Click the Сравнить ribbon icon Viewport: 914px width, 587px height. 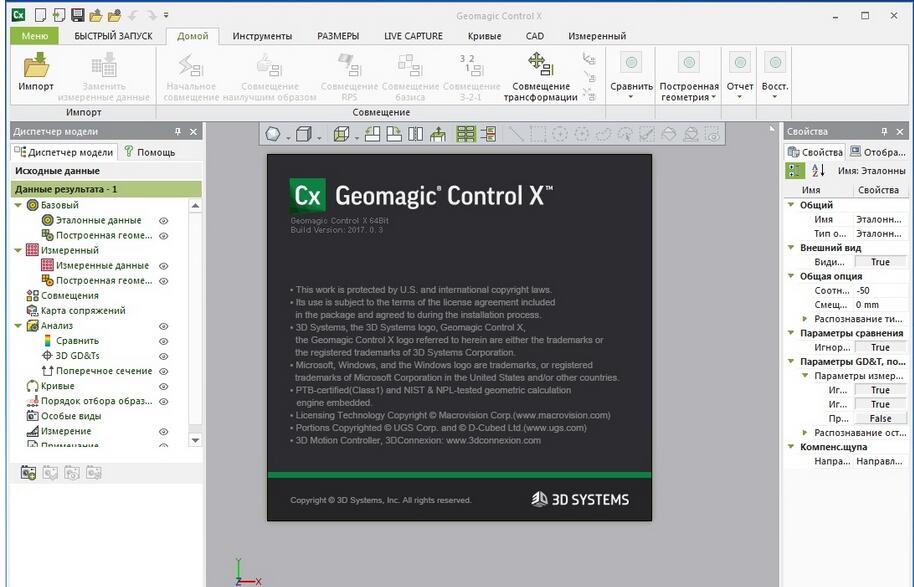(631, 62)
